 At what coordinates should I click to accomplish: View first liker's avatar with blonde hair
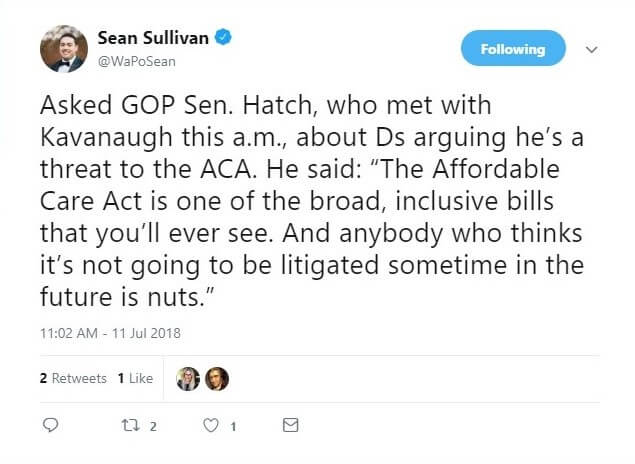click(x=188, y=379)
